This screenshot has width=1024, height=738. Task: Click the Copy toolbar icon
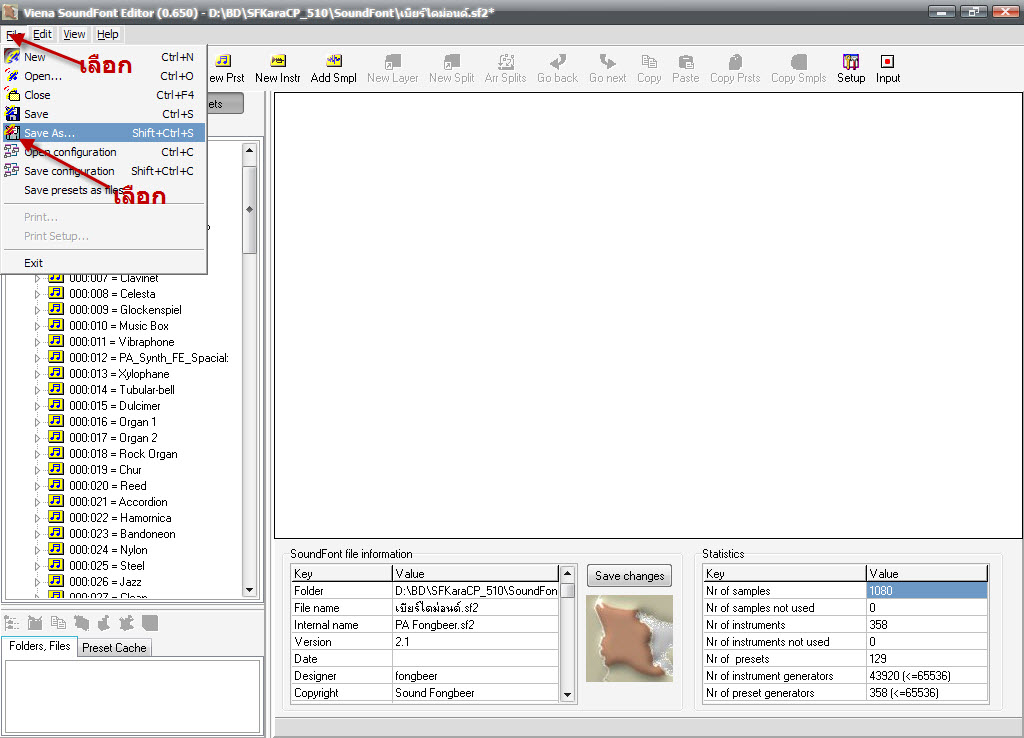pyautogui.click(x=648, y=61)
